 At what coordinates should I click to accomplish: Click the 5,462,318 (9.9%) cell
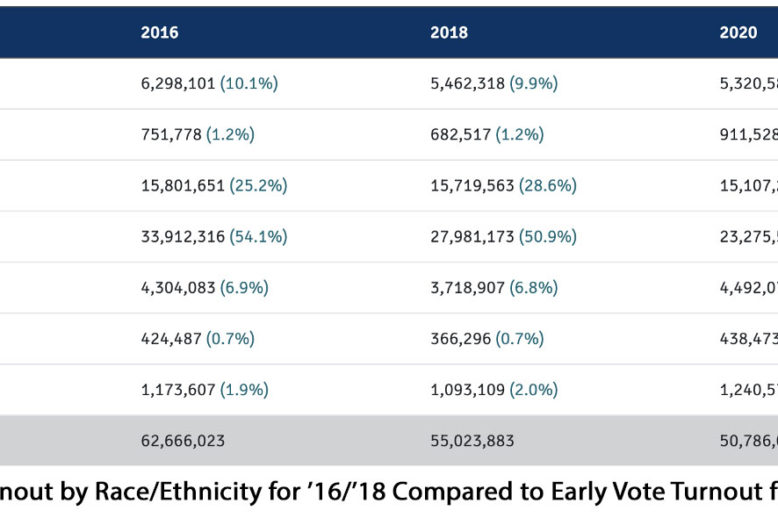pyautogui.click(x=494, y=84)
